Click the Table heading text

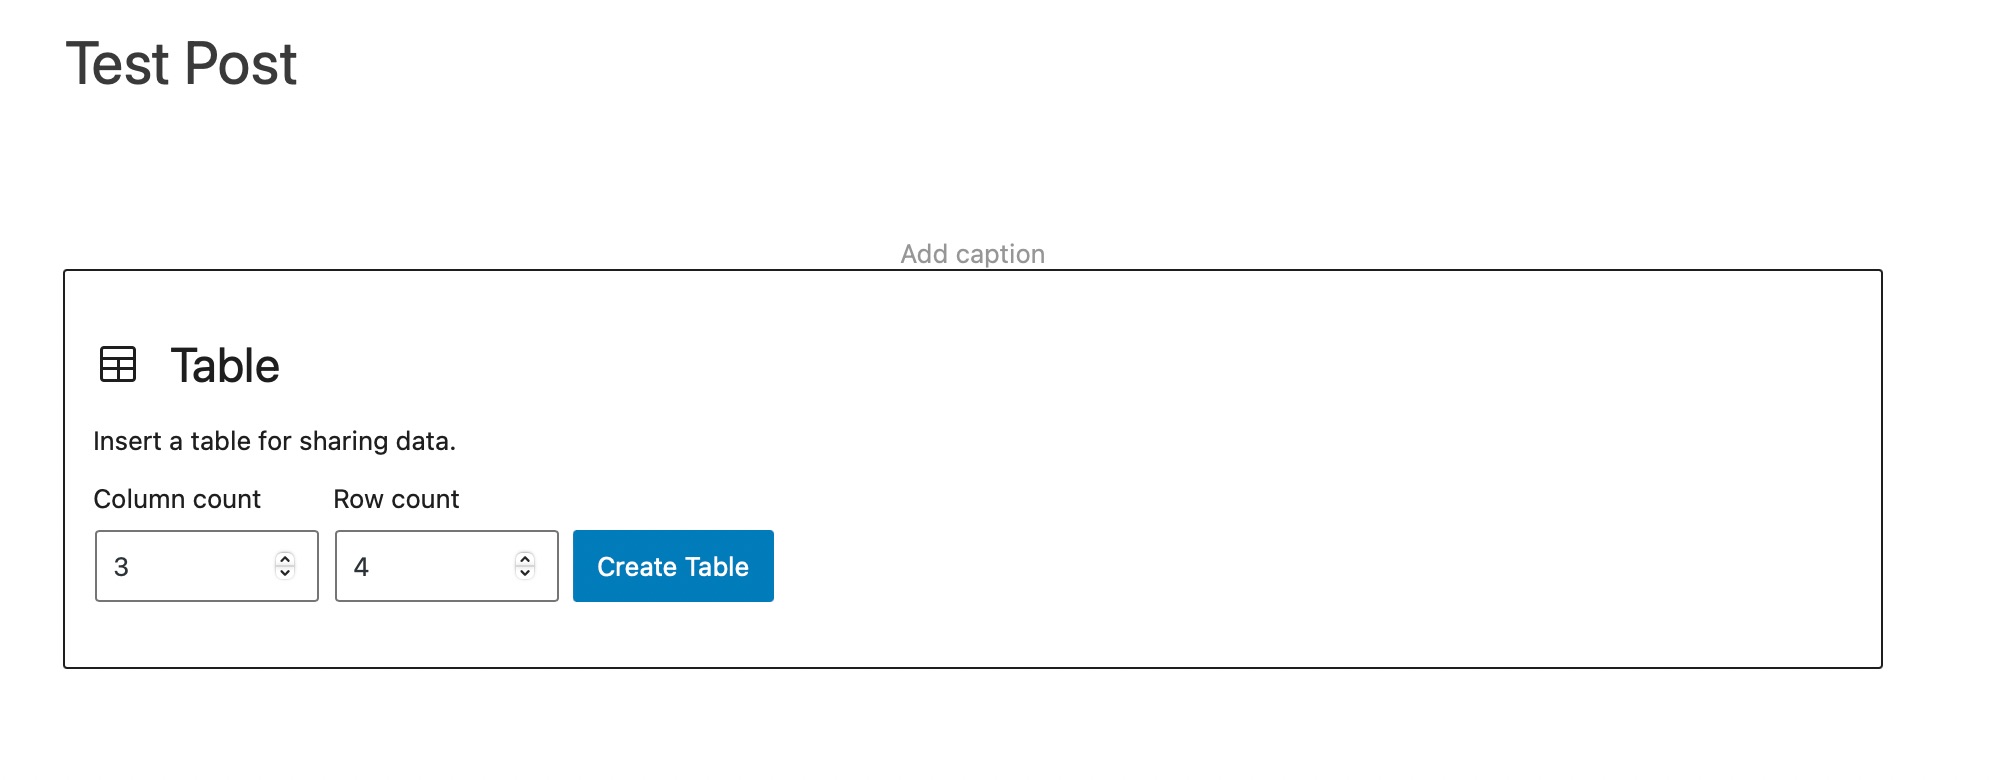[x=225, y=365]
